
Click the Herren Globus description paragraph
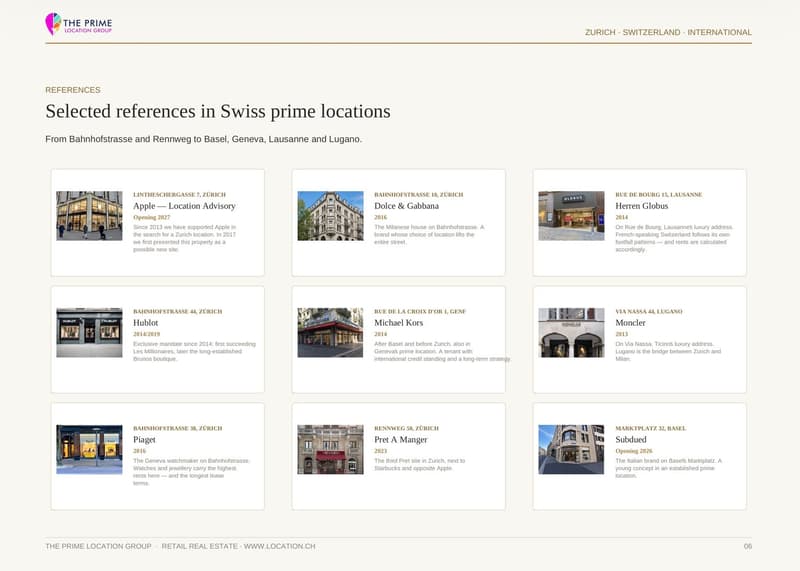point(674,238)
